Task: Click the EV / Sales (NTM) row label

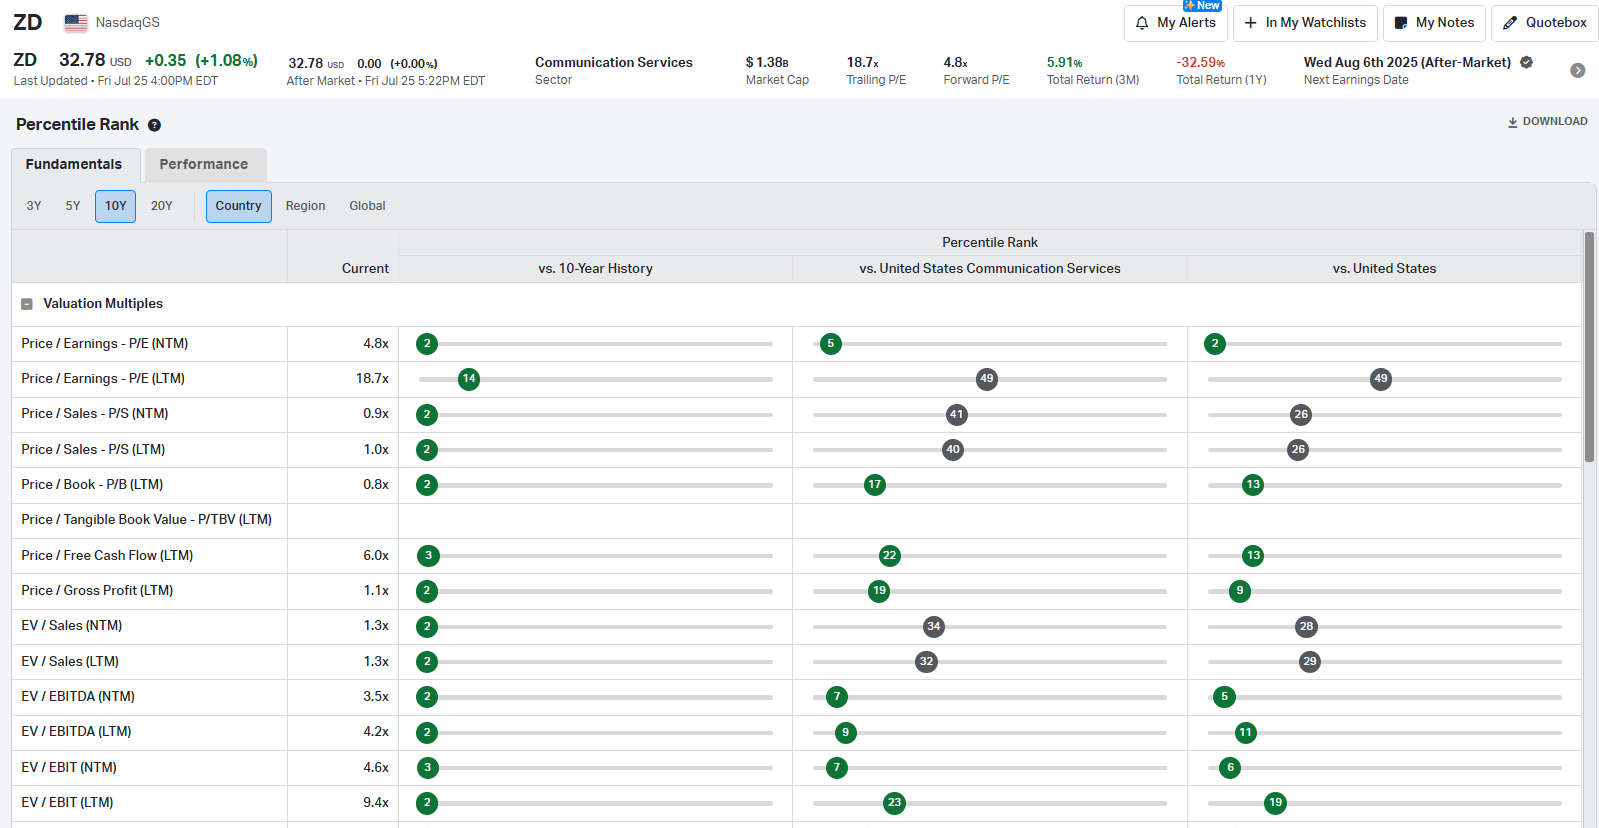Action: pos(72,626)
